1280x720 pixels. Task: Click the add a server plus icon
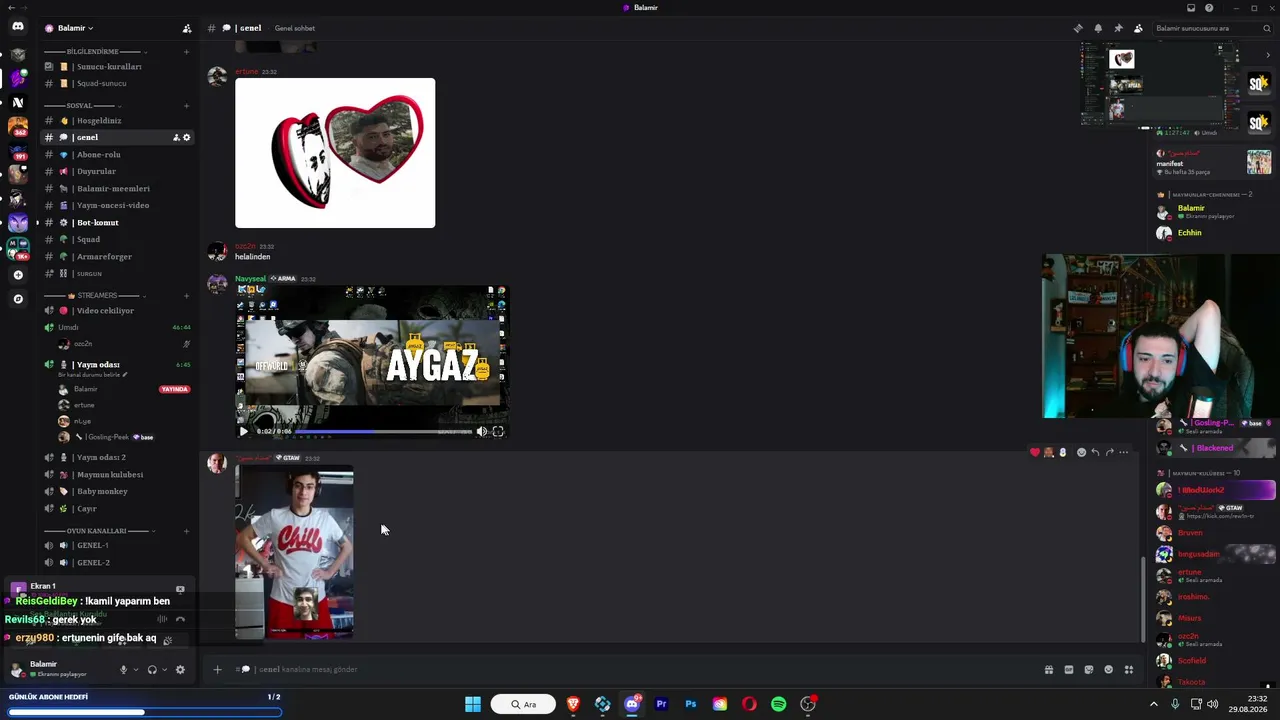18,275
